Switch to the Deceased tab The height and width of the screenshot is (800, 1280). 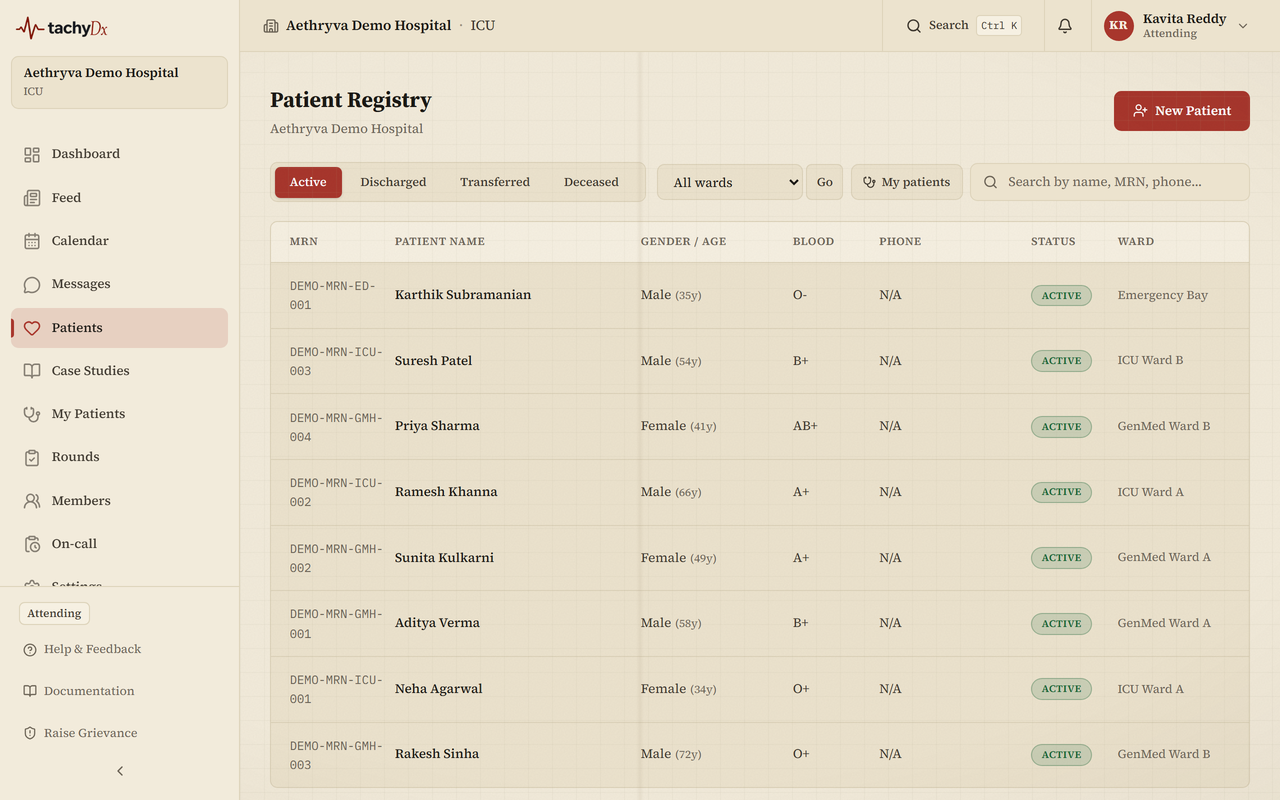pyautogui.click(x=591, y=182)
